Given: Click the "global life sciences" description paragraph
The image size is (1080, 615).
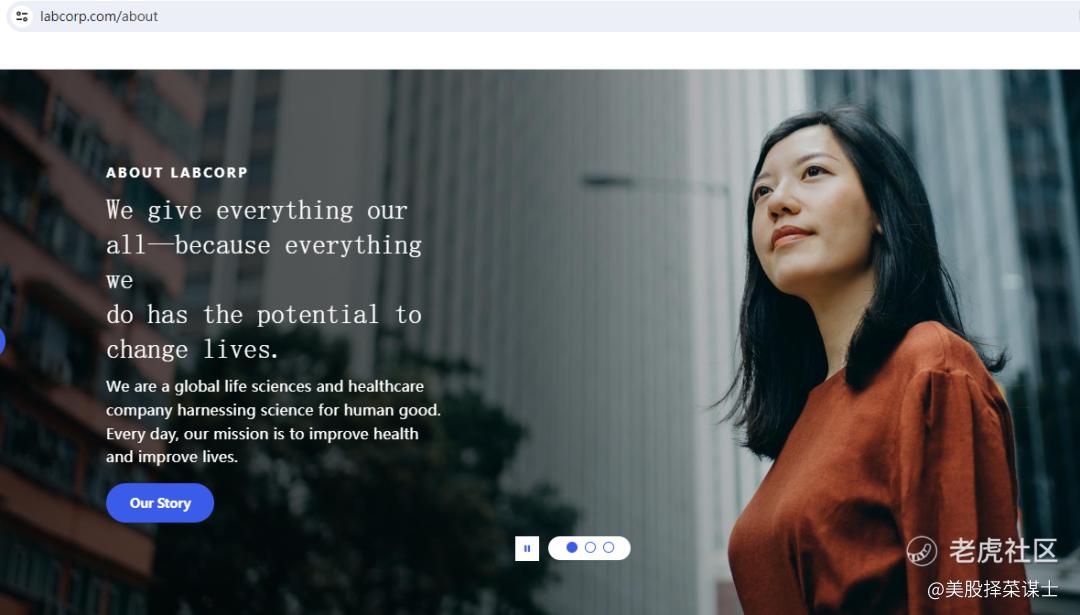Looking at the screenshot, I should click(273, 421).
